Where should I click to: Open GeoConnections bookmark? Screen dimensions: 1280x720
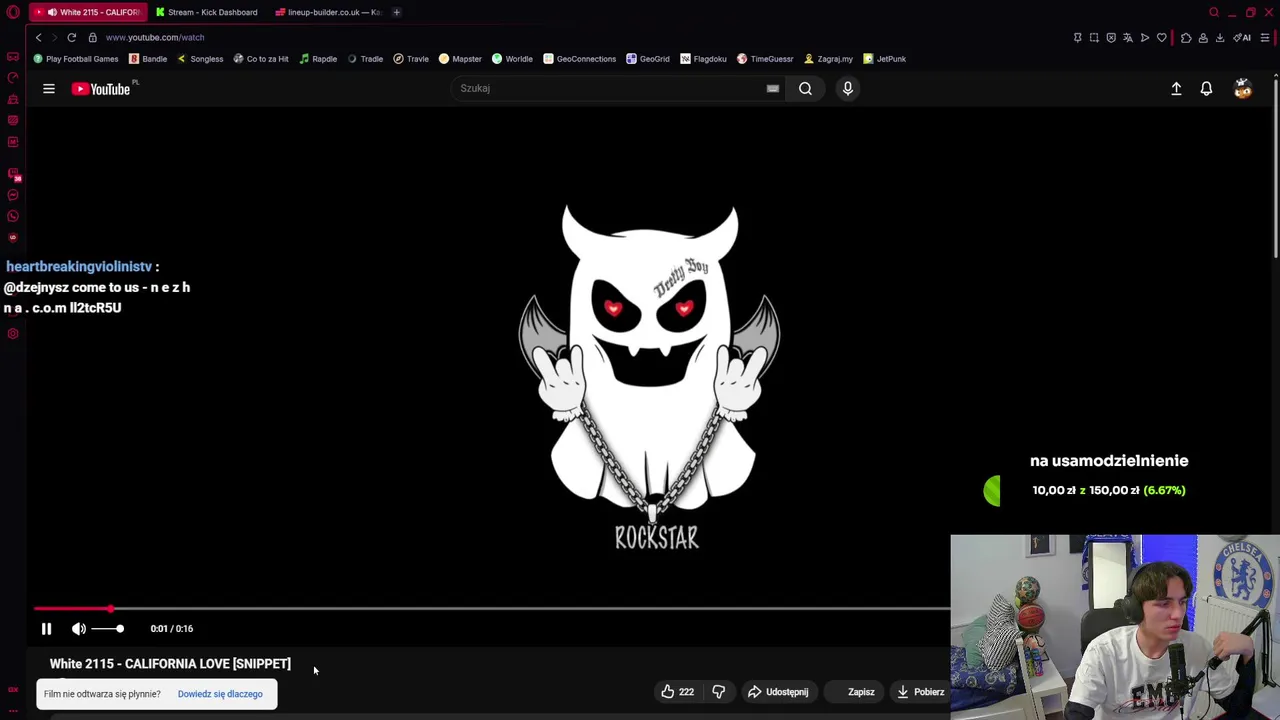pos(580,59)
